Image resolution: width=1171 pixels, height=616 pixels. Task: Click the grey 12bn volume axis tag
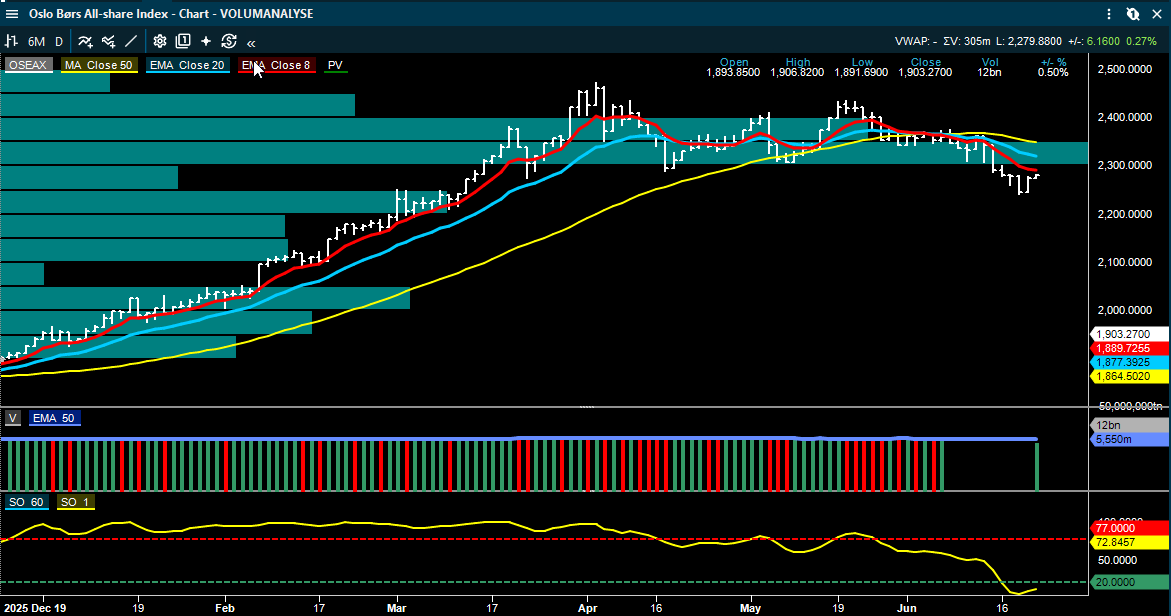tap(1128, 425)
